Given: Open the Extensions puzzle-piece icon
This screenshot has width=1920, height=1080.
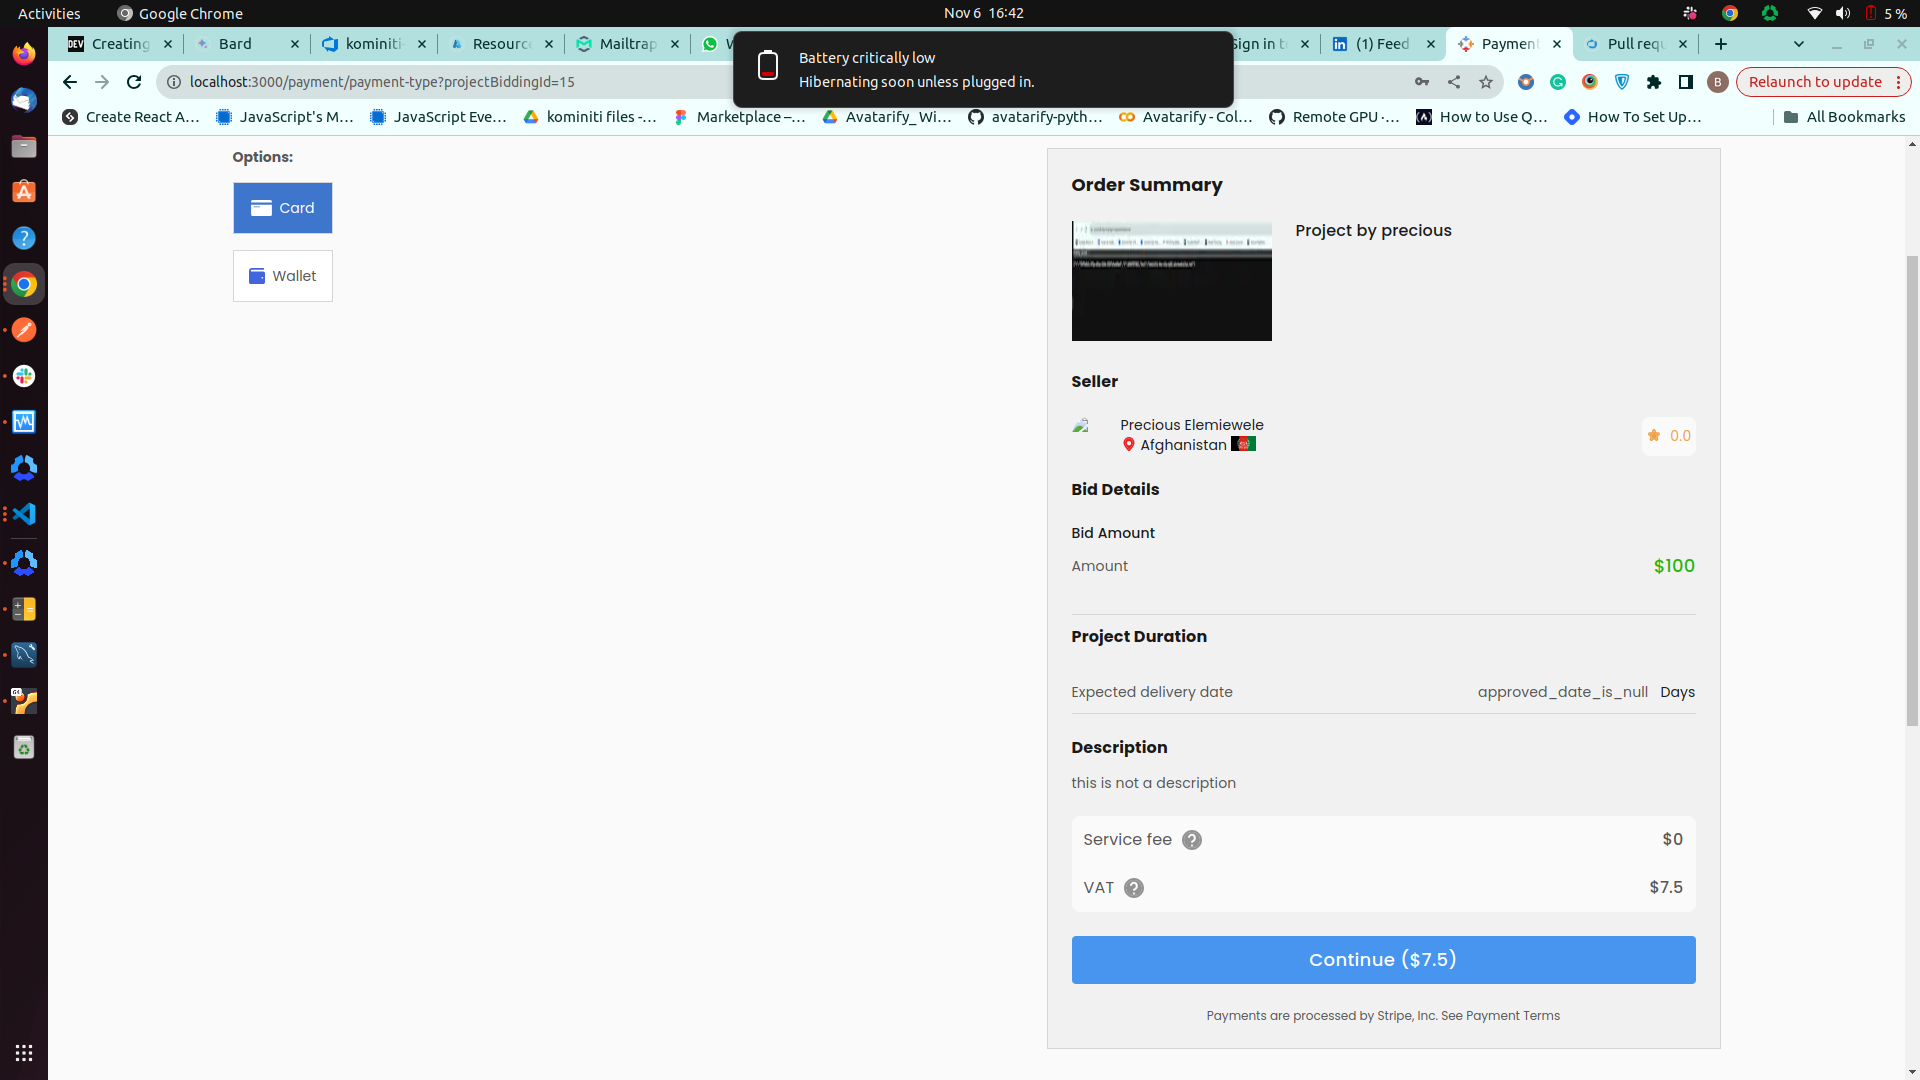Looking at the screenshot, I should [1654, 82].
